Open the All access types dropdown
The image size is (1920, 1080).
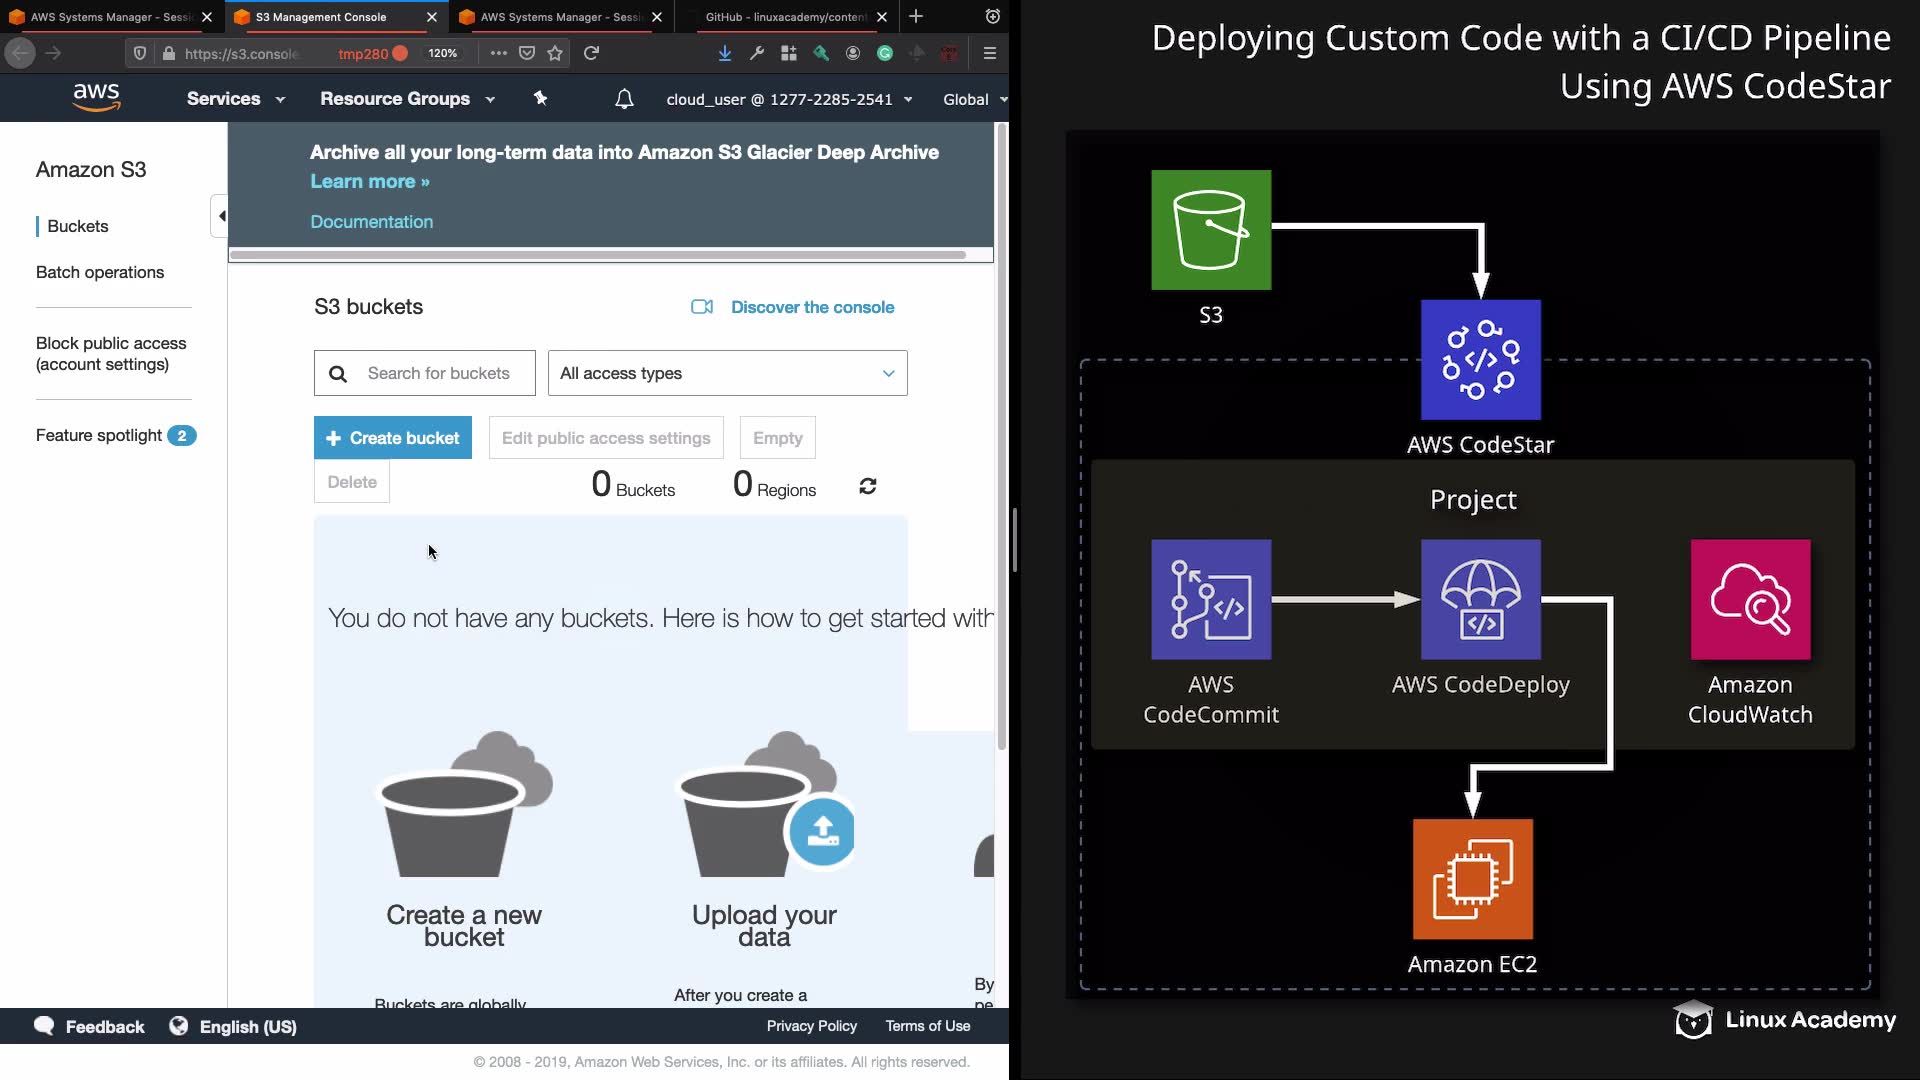coord(727,373)
